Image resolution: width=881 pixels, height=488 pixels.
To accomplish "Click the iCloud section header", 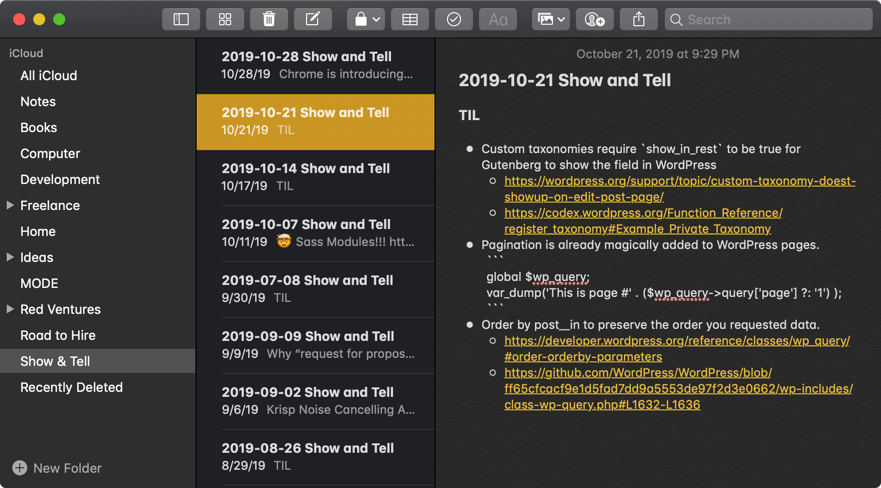I will click(x=26, y=53).
